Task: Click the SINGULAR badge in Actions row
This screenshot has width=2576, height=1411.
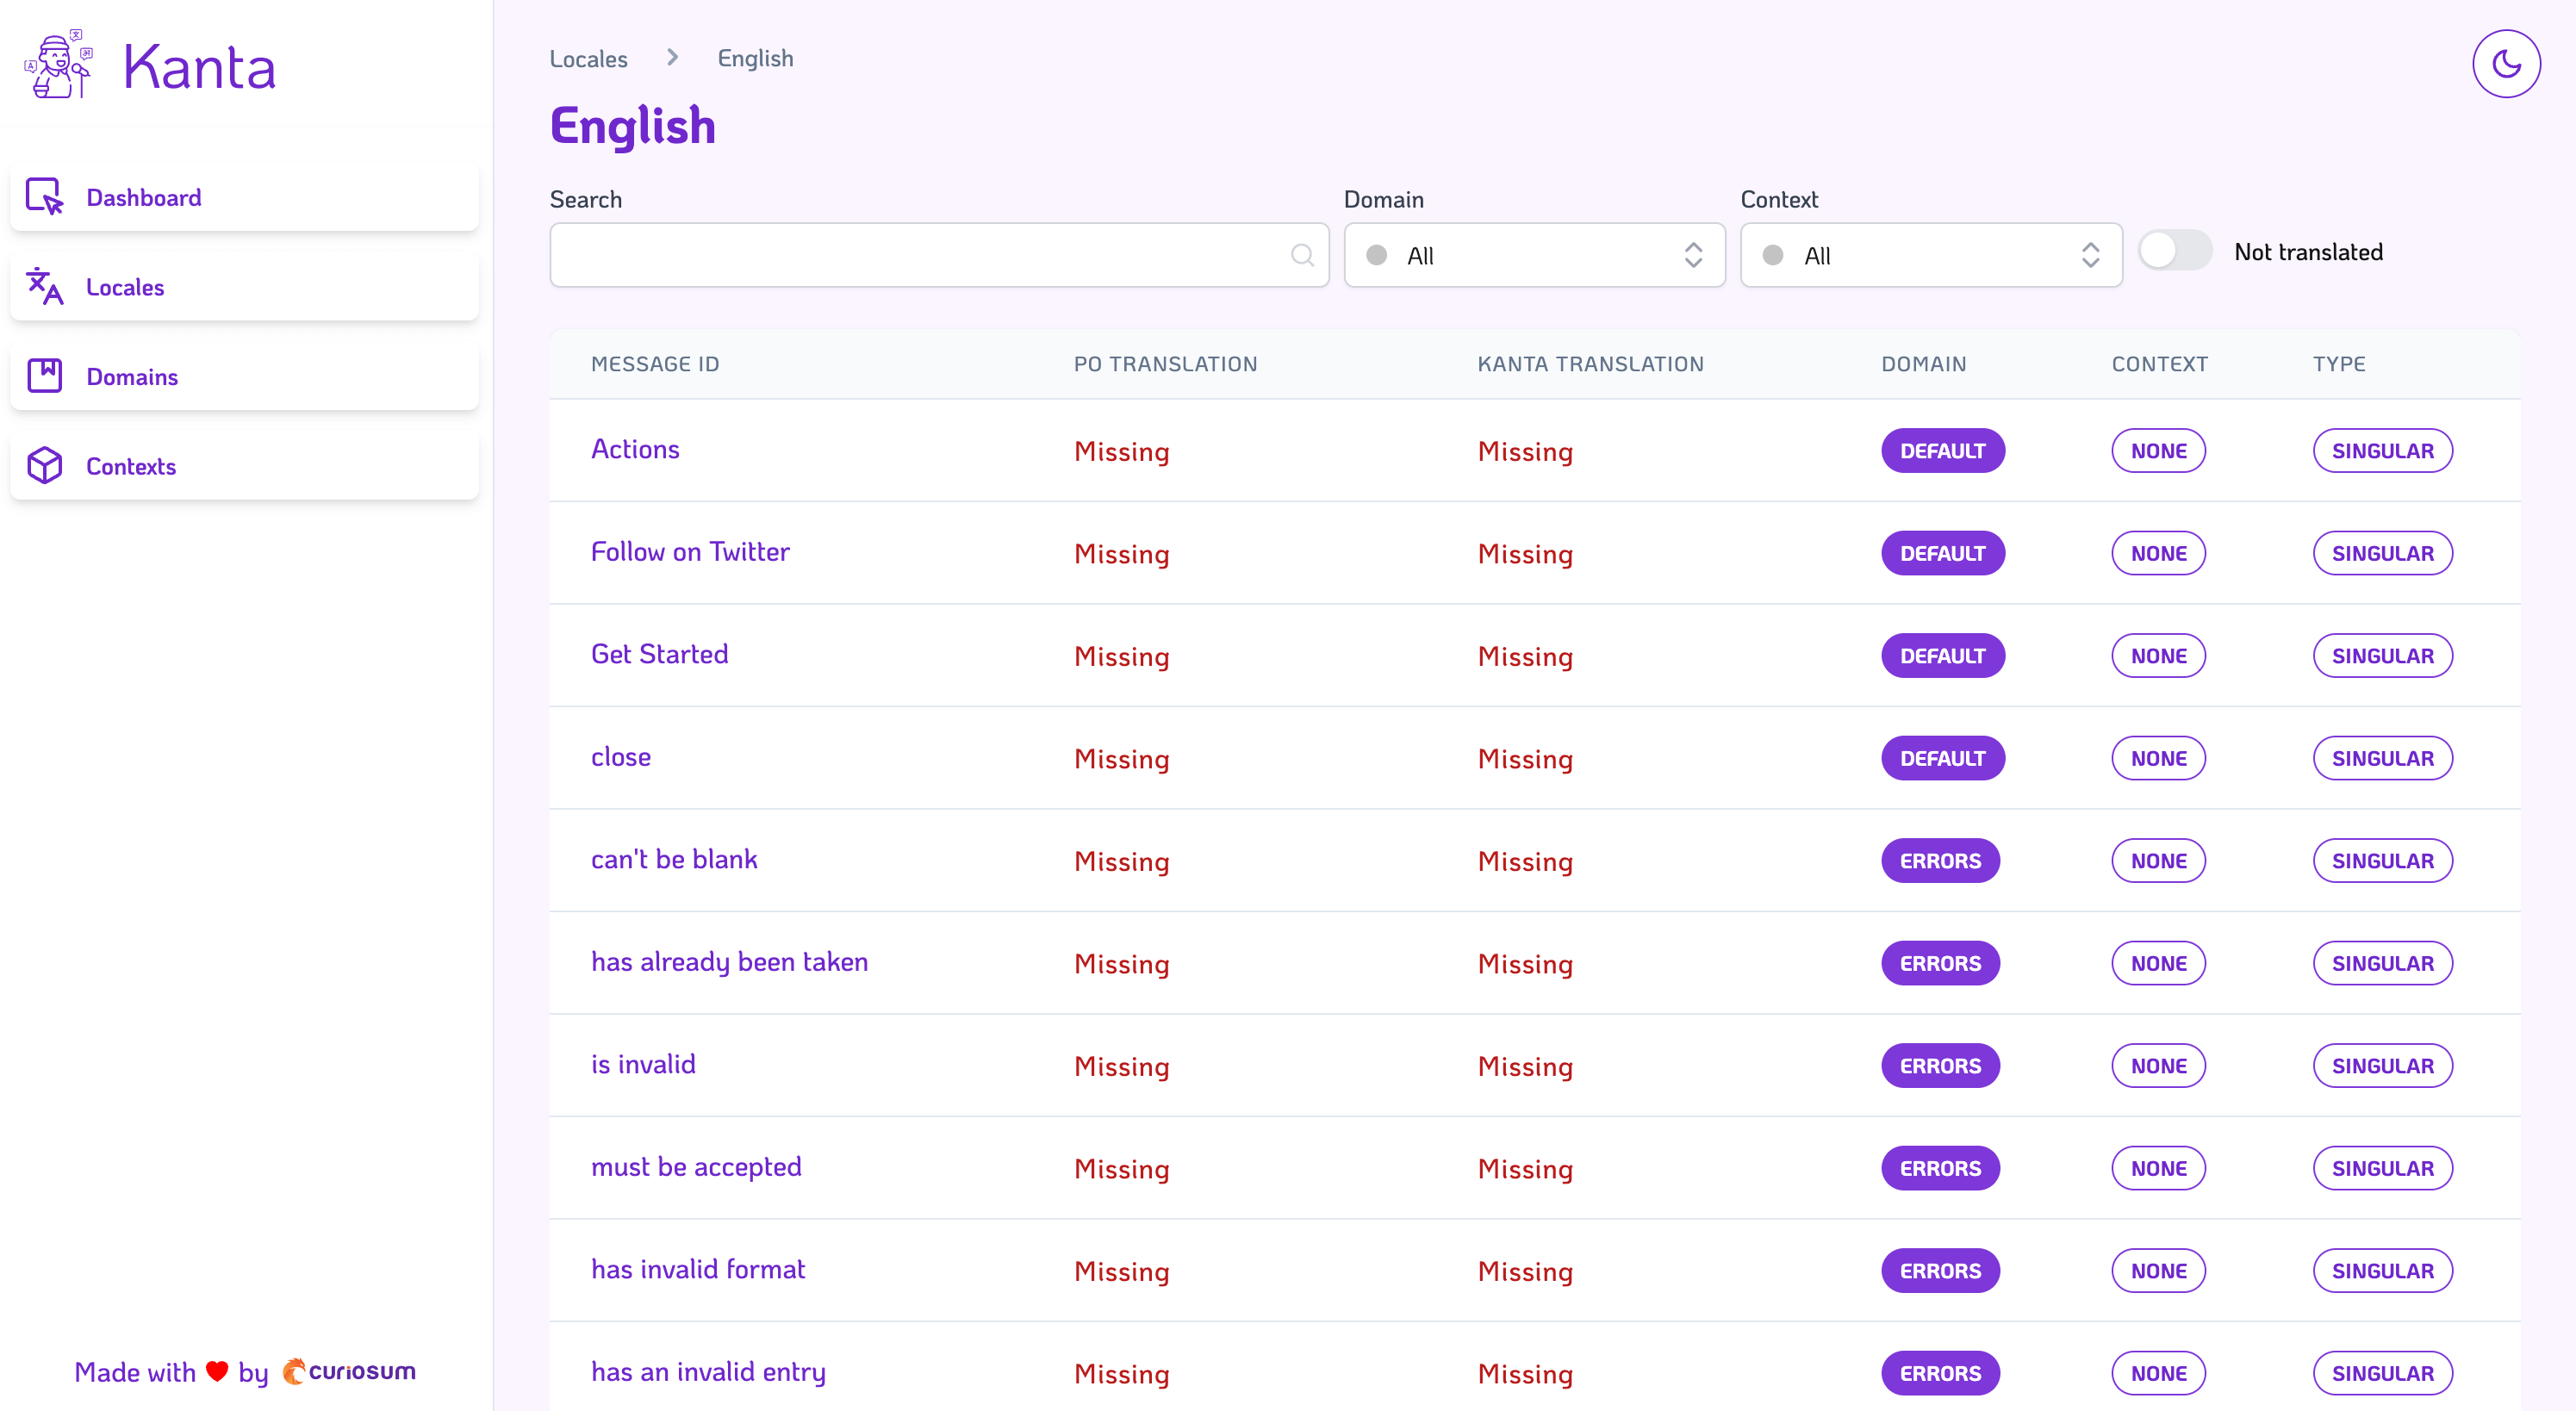Action: pos(2382,451)
